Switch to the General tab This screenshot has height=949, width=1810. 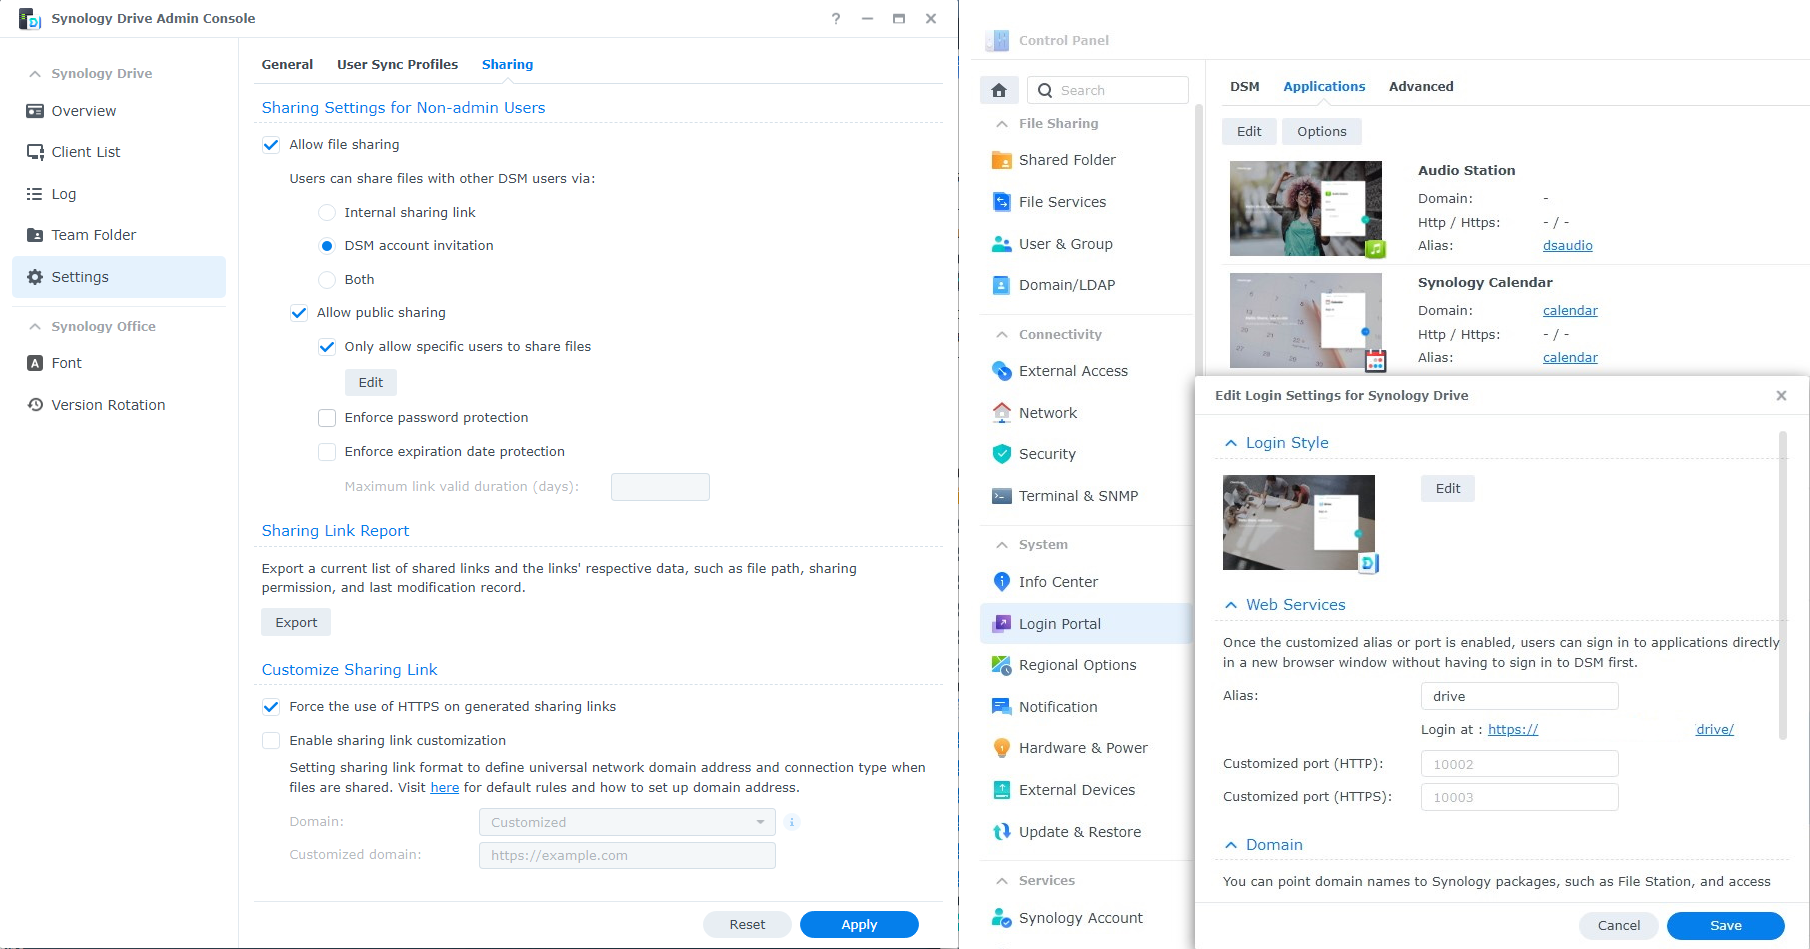287,64
